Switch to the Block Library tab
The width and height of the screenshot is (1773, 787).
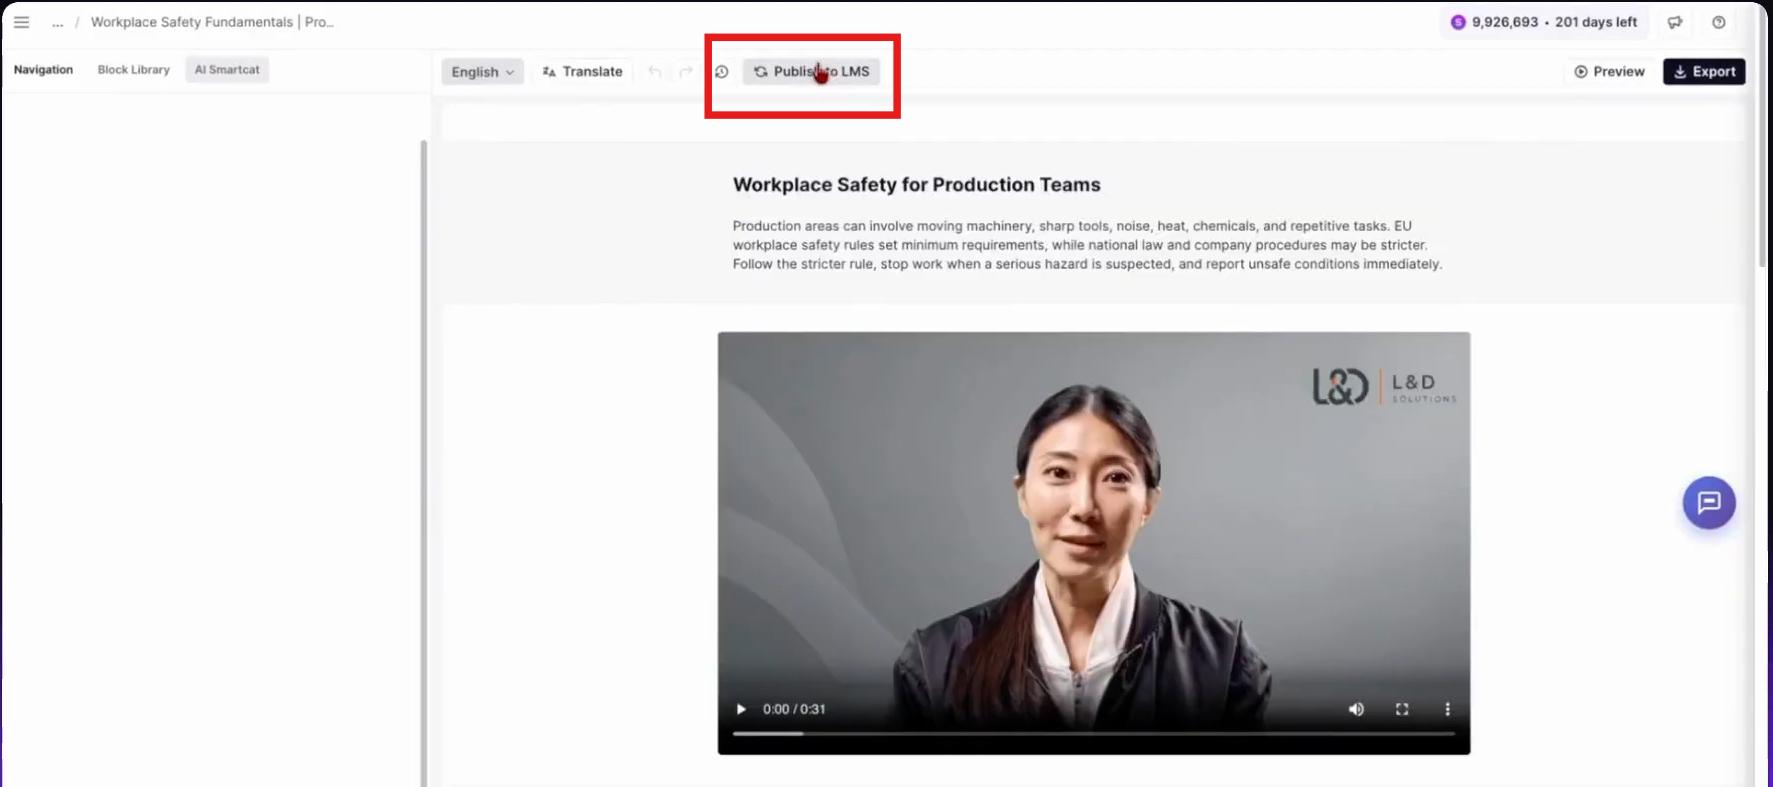click(134, 70)
